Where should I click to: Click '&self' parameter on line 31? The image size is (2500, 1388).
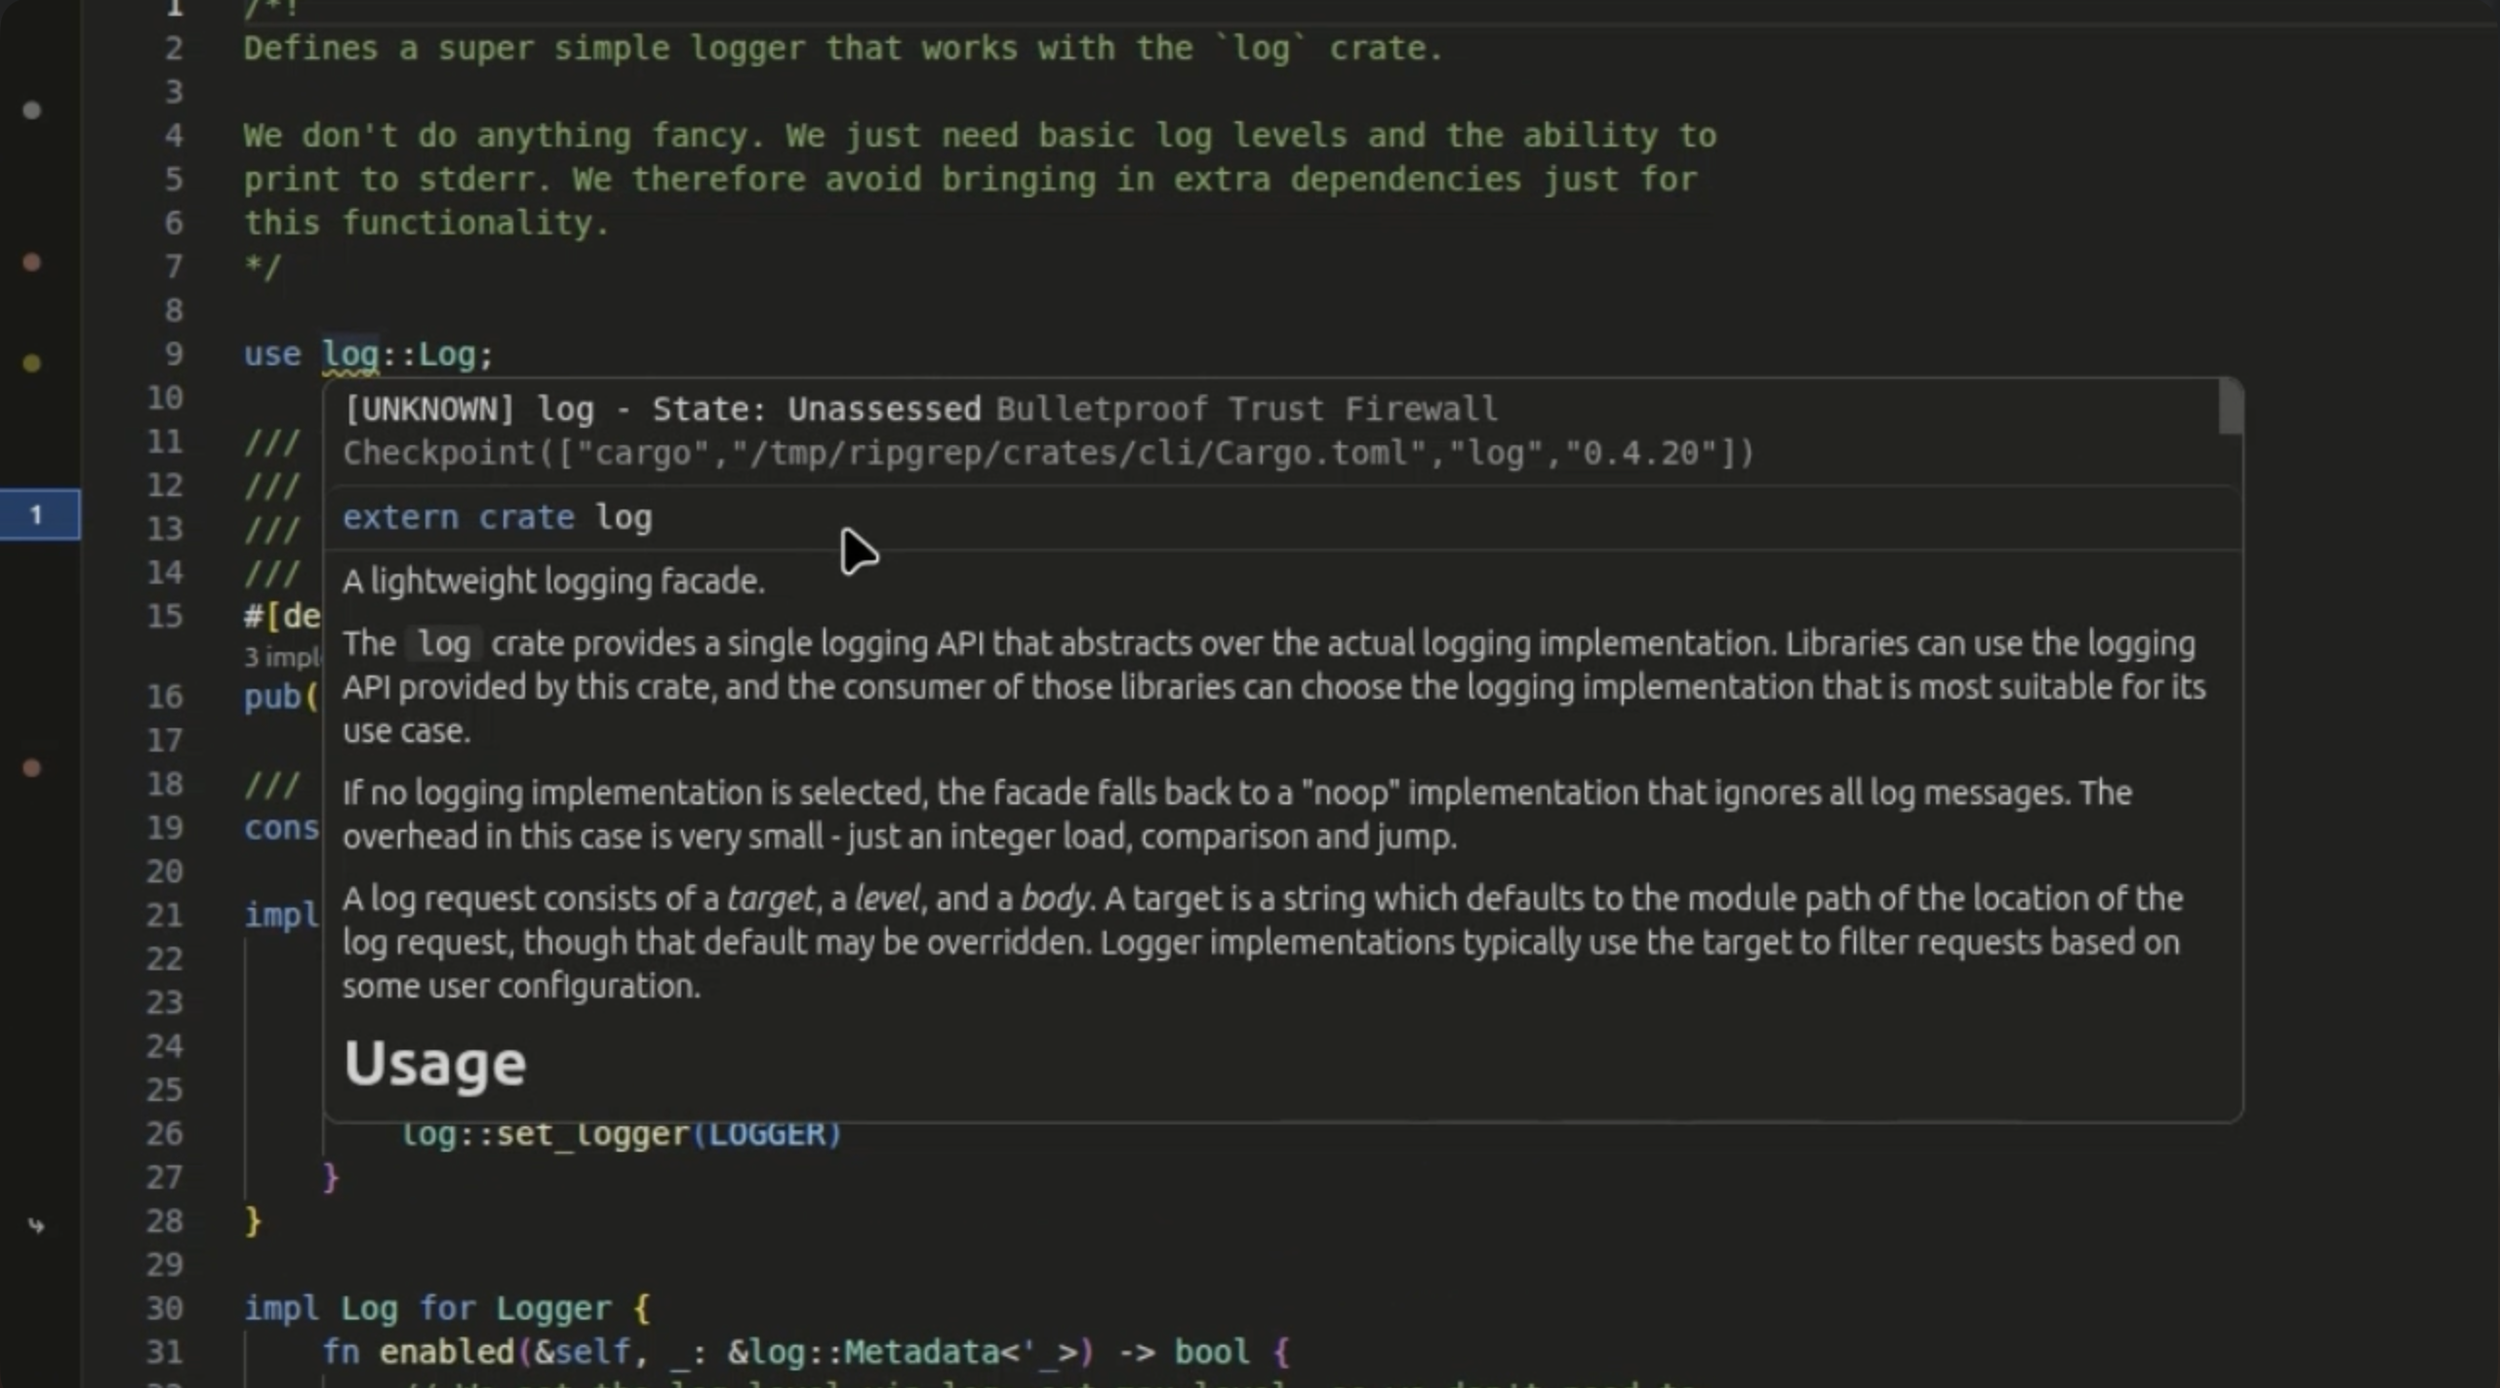582,1352
